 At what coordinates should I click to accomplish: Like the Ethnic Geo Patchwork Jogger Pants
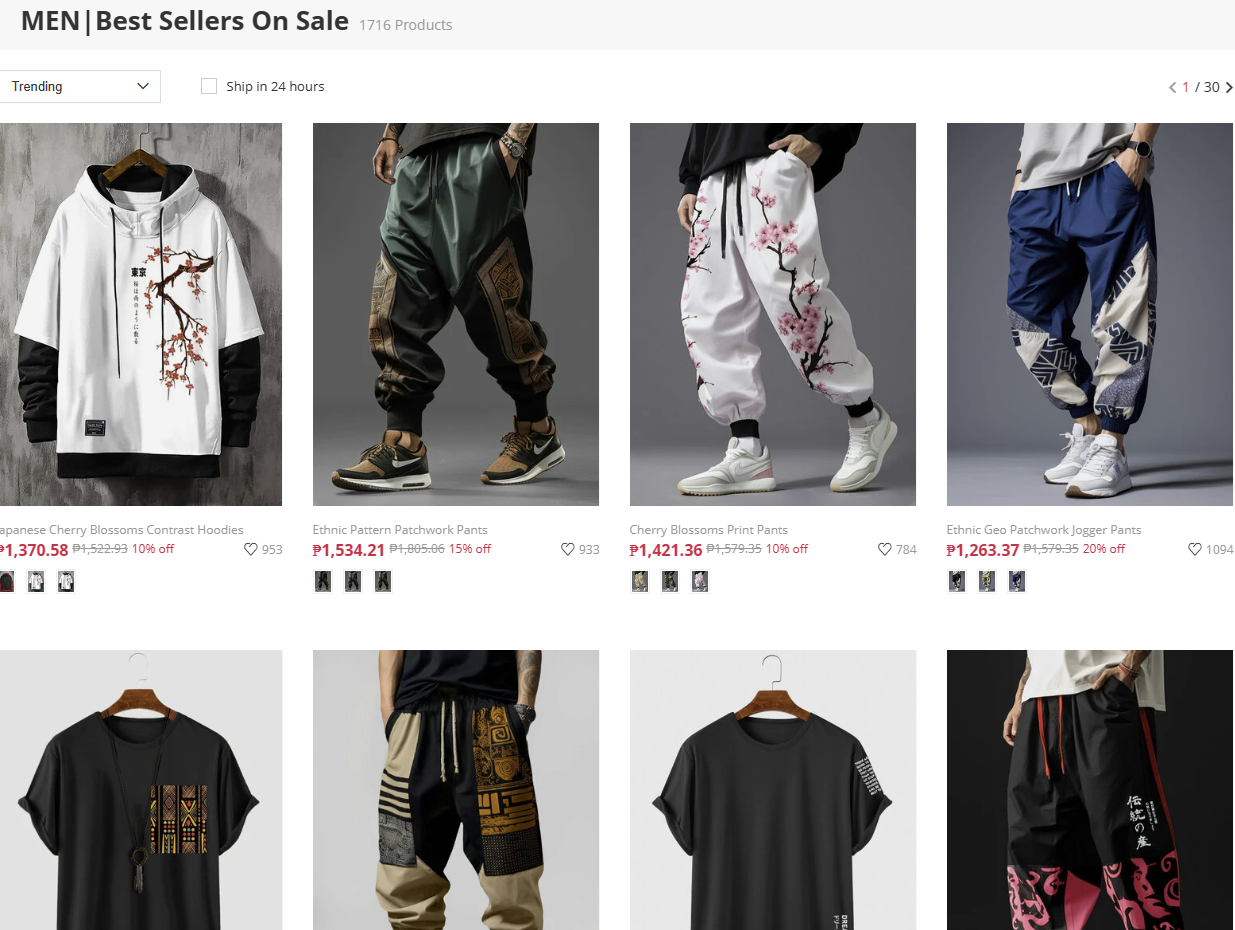[x=1195, y=549]
